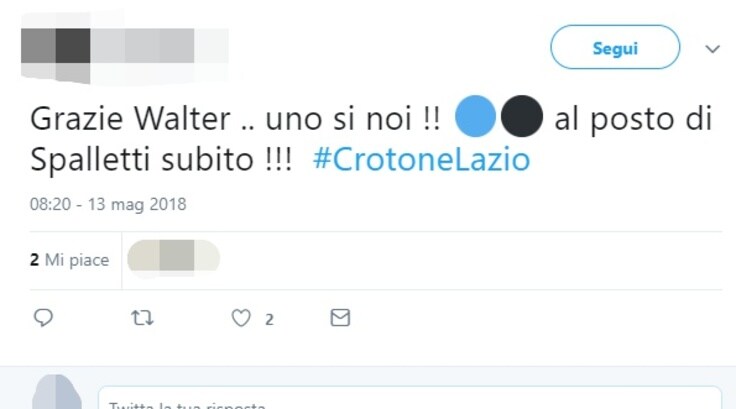Click the like count number 2

pos(269,319)
